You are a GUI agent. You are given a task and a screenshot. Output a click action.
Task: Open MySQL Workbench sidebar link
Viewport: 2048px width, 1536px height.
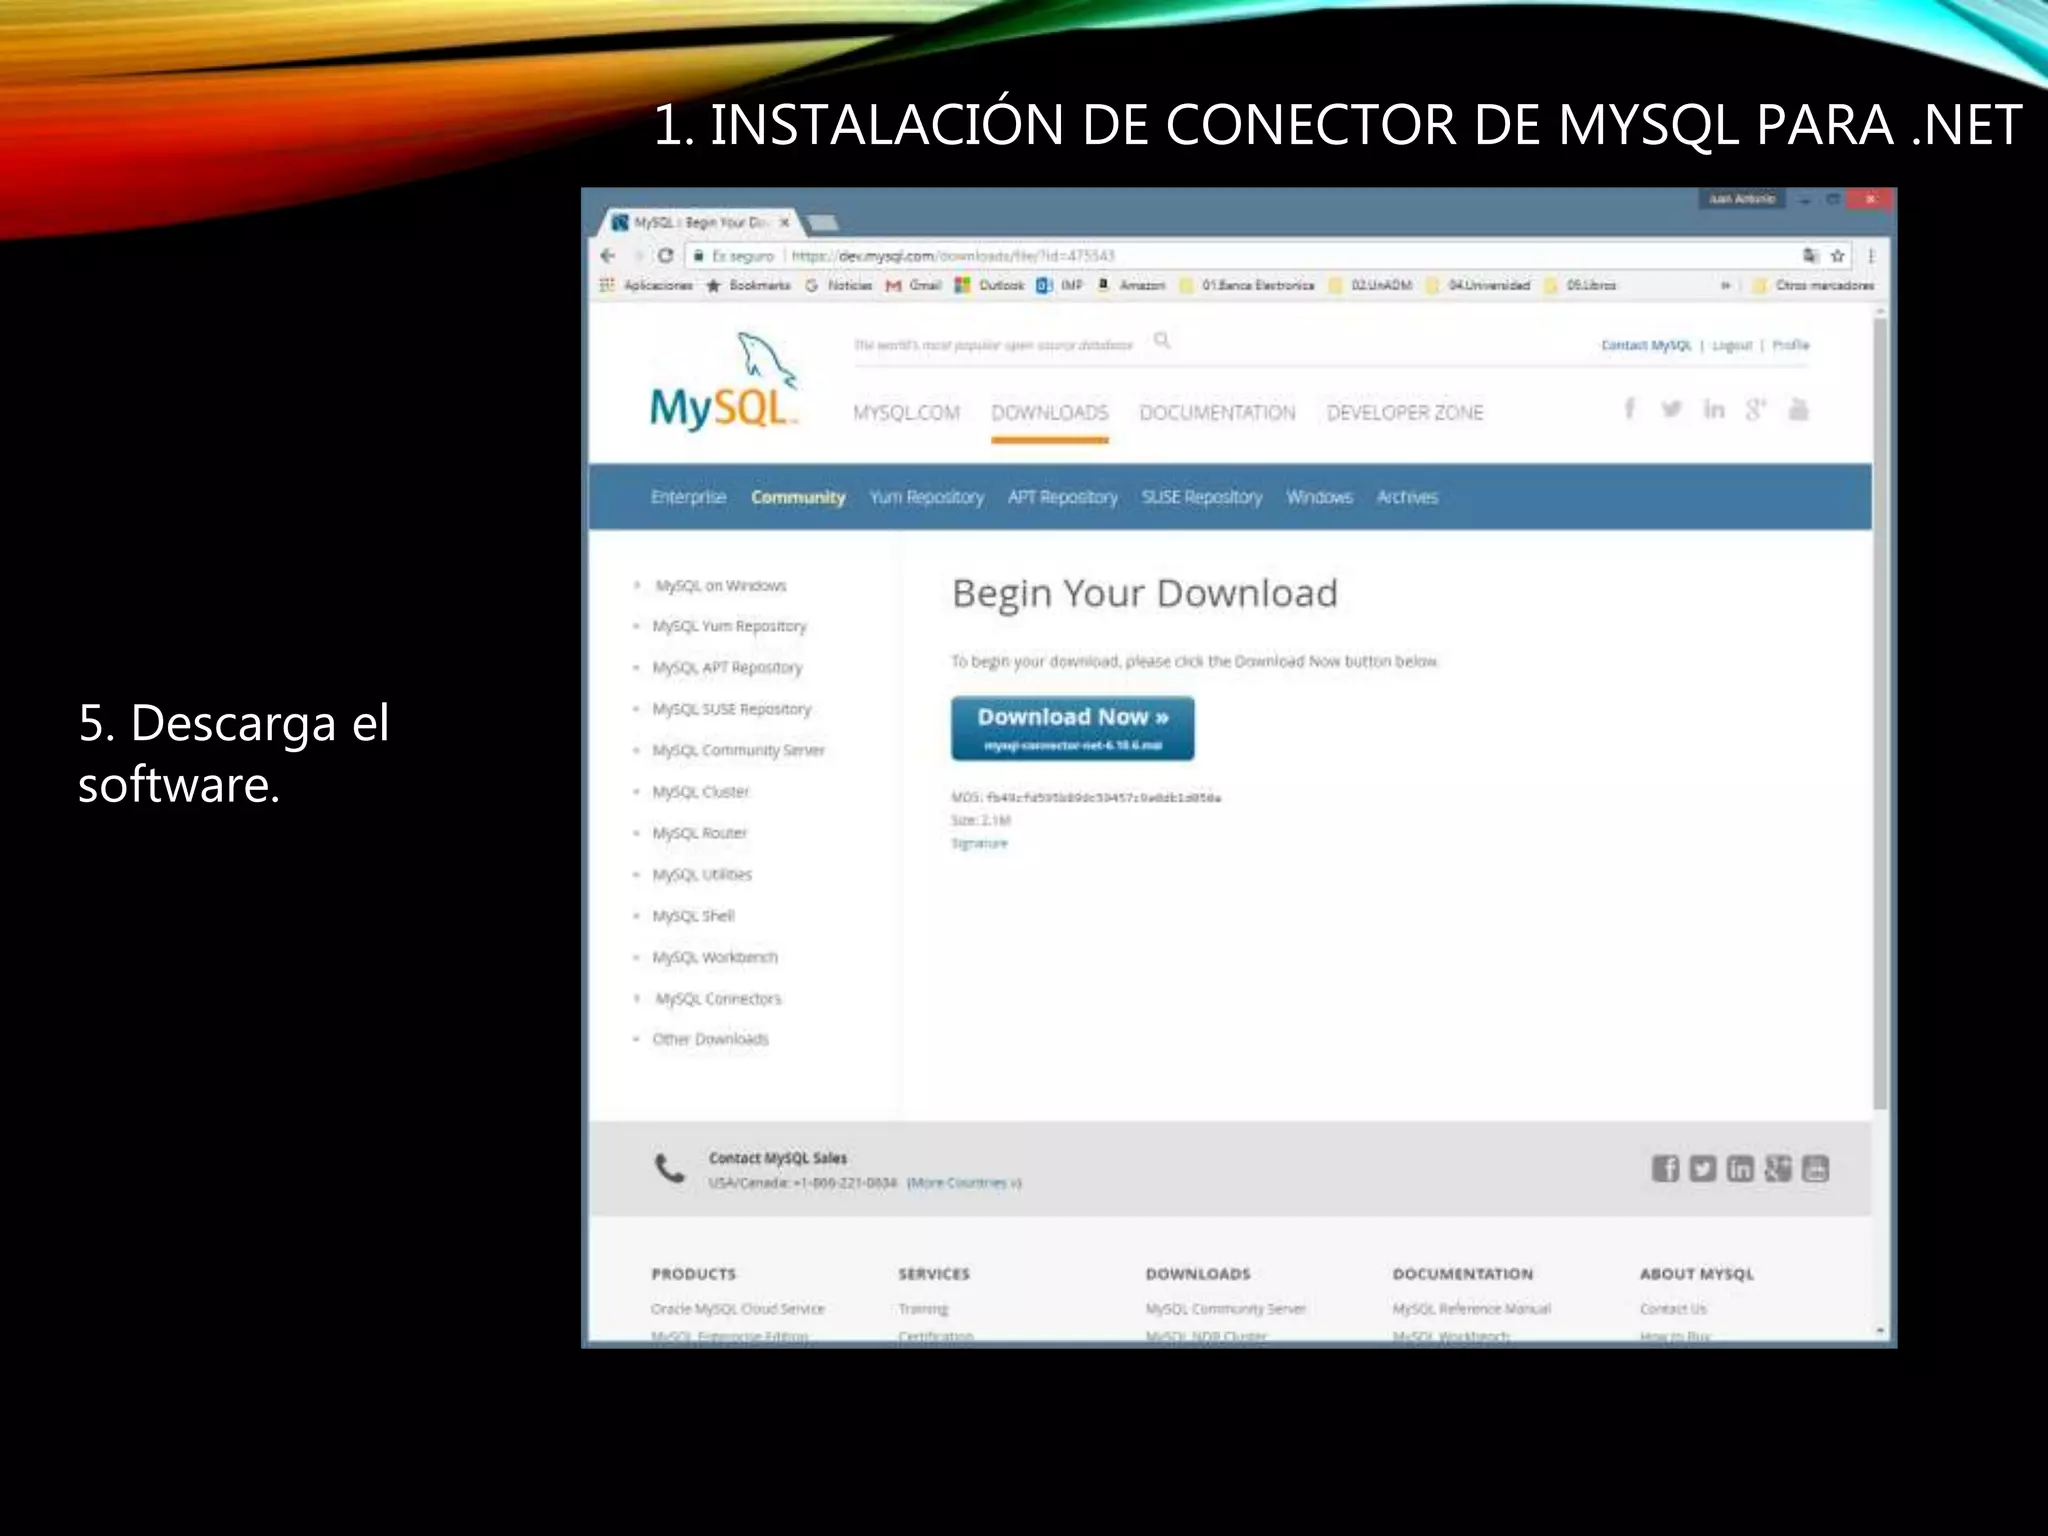(x=714, y=958)
